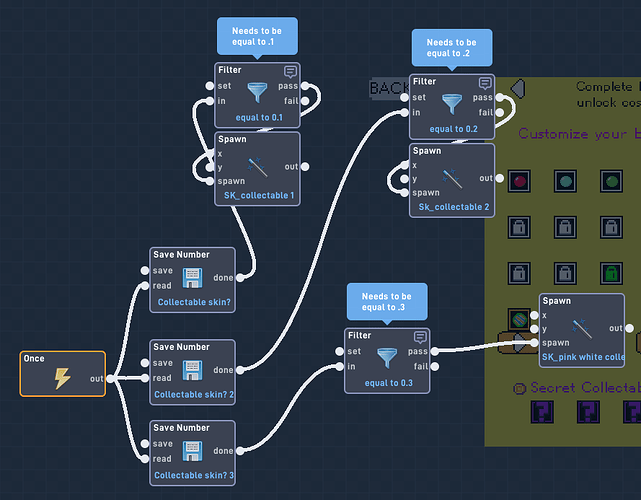Viewport: 641px width, 500px height.
Task: Click the pass port on equal to 0.3 Filter
Action: point(435,351)
